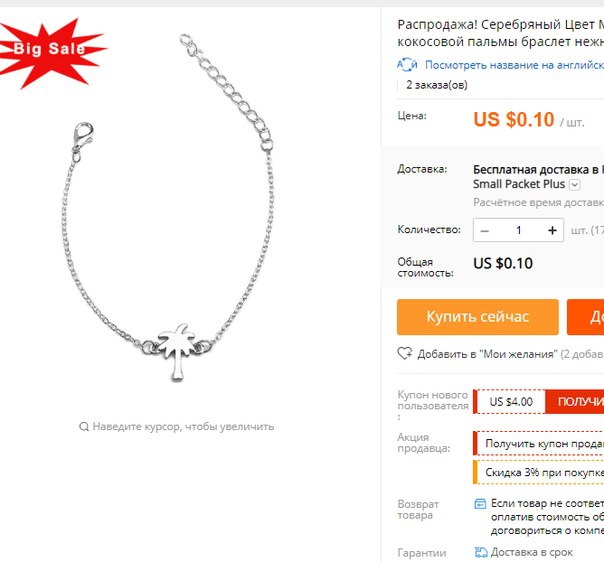Expand the Small Packet Plus shipping dropdown

pos(575,185)
